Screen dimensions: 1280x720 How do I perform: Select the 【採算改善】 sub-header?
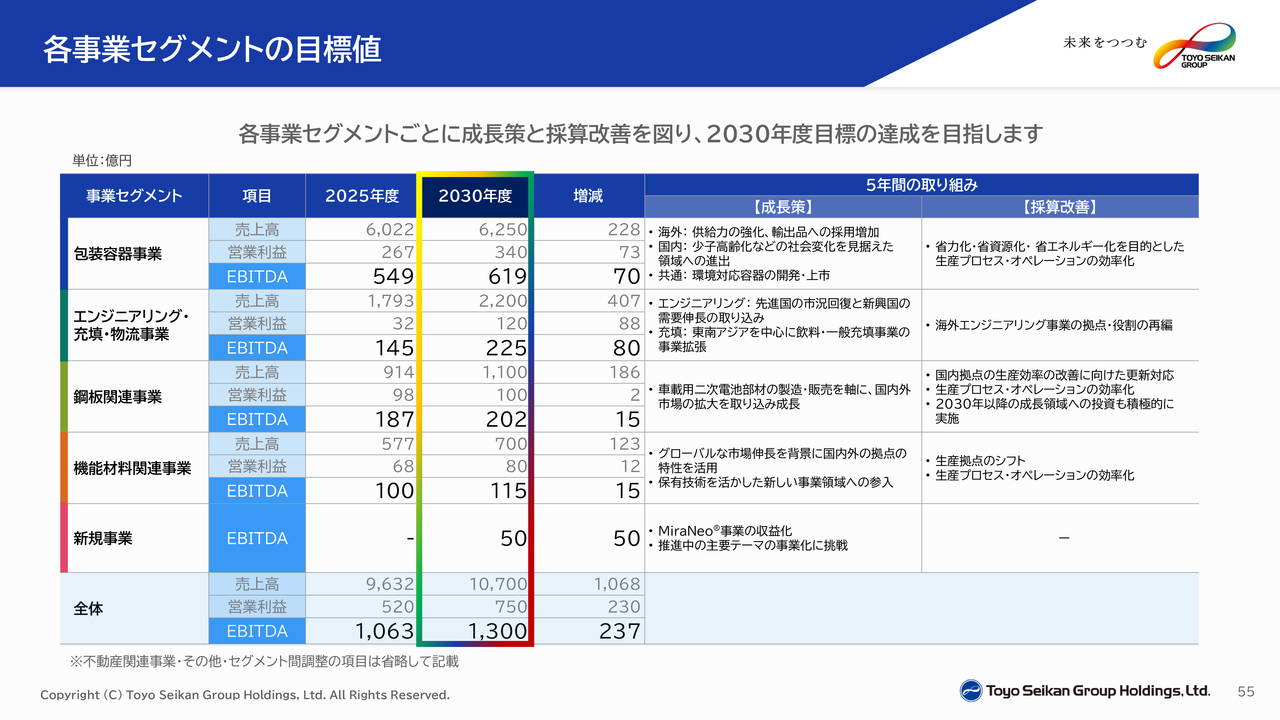click(1060, 207)
